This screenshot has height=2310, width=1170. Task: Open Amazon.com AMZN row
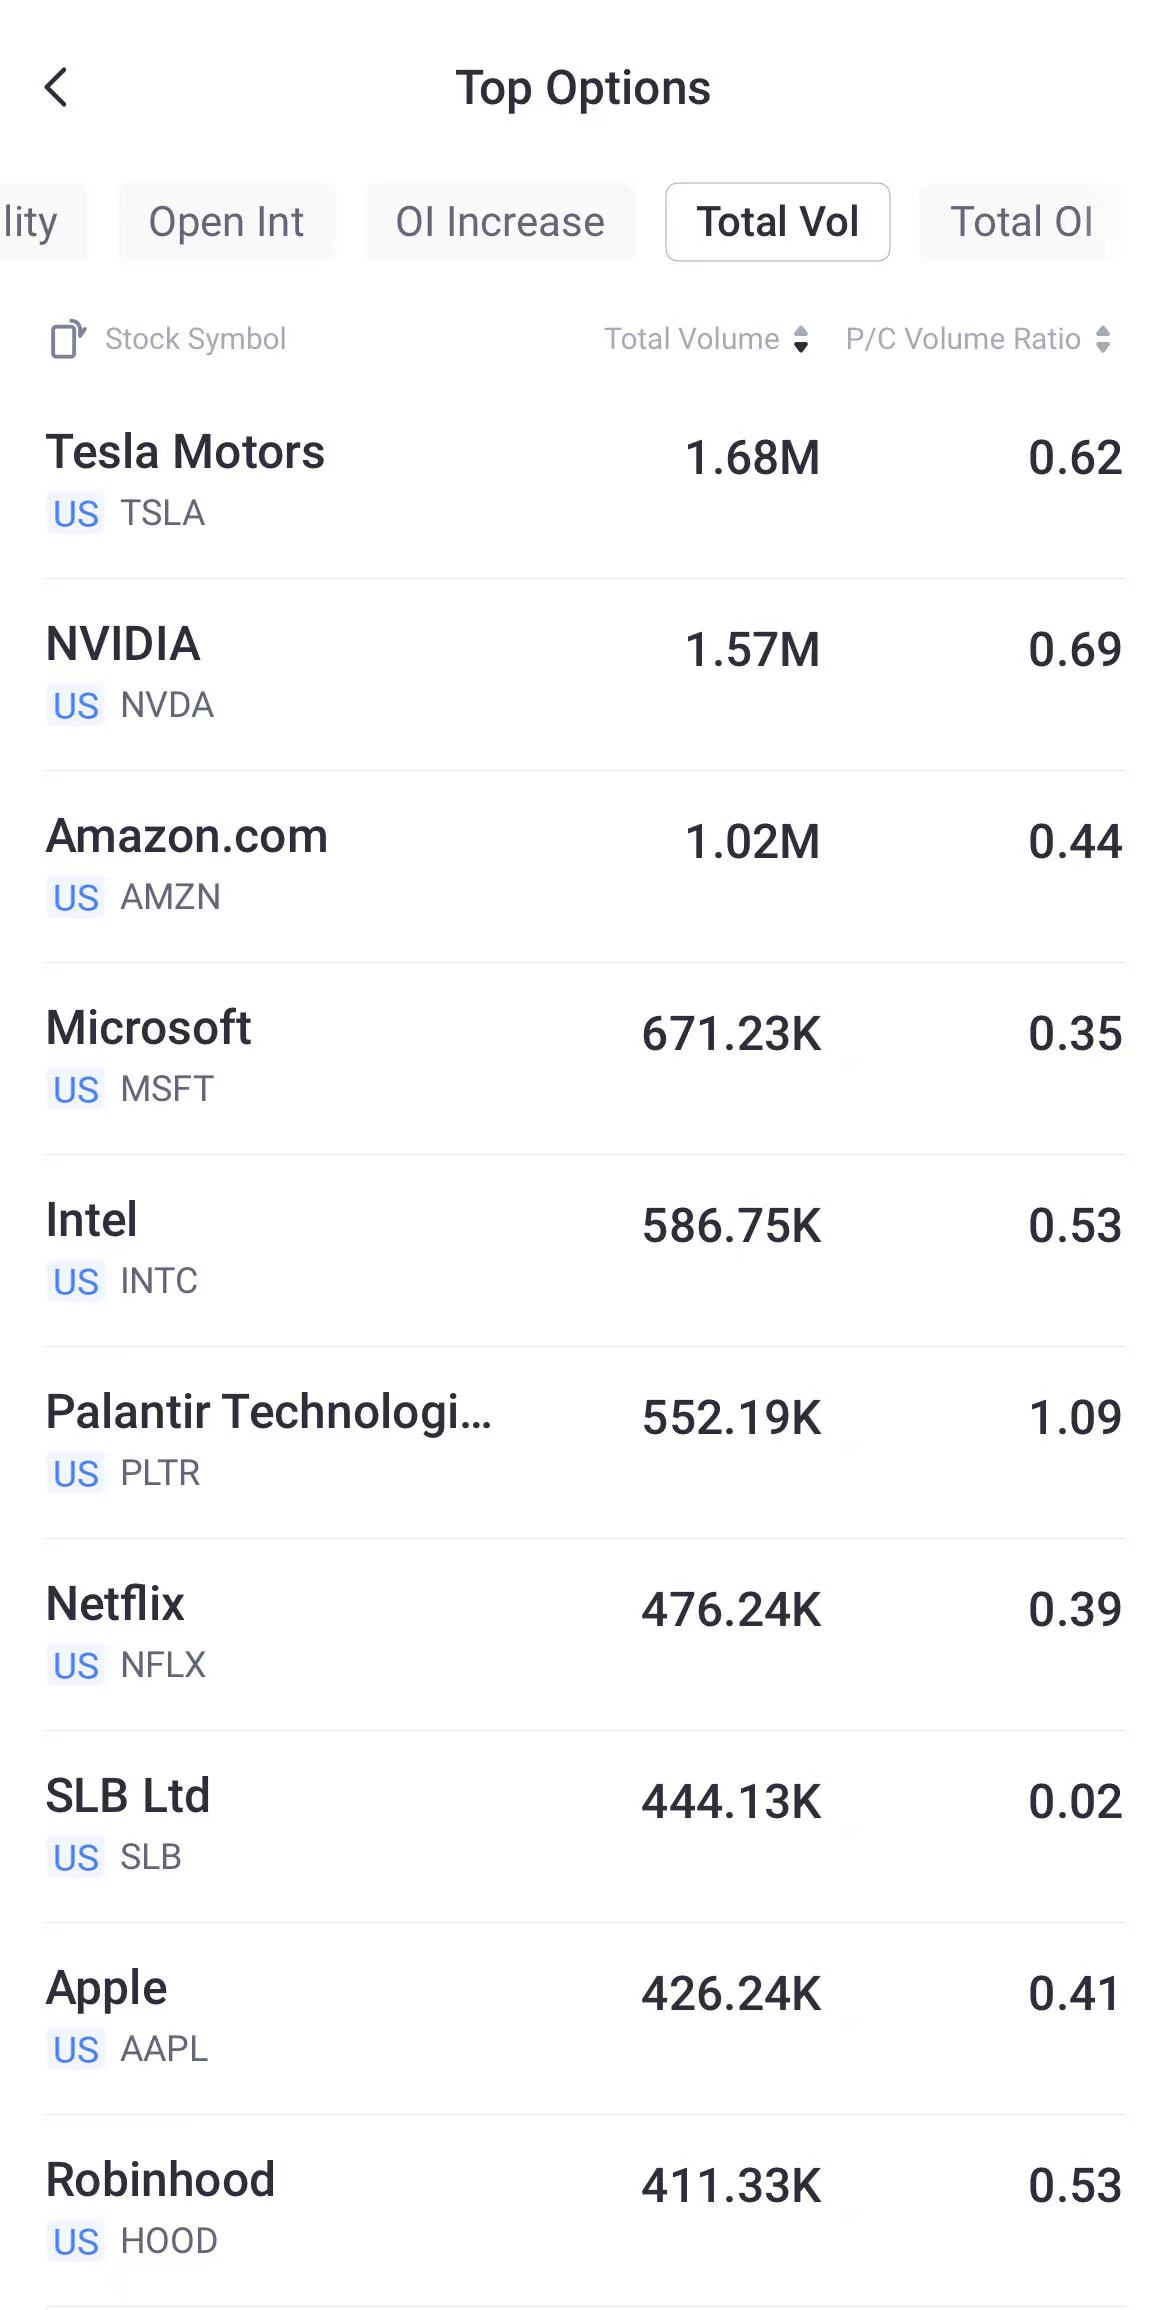[585, 866]
